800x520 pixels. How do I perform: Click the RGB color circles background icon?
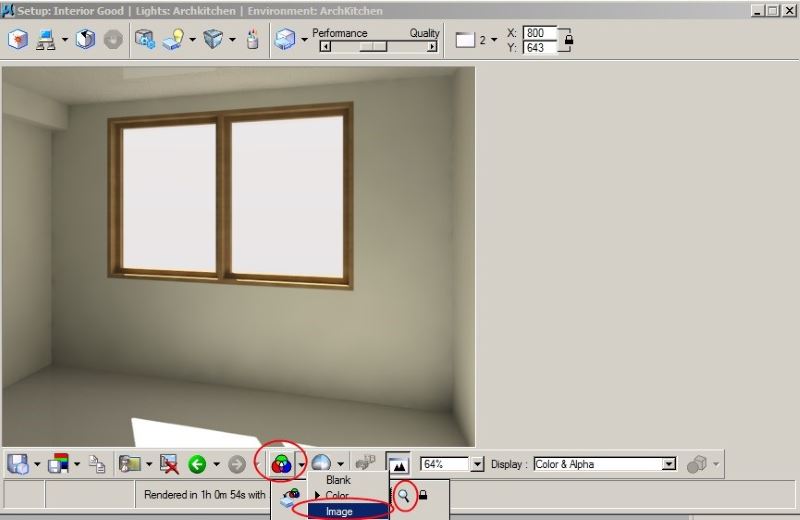[282, 464]
